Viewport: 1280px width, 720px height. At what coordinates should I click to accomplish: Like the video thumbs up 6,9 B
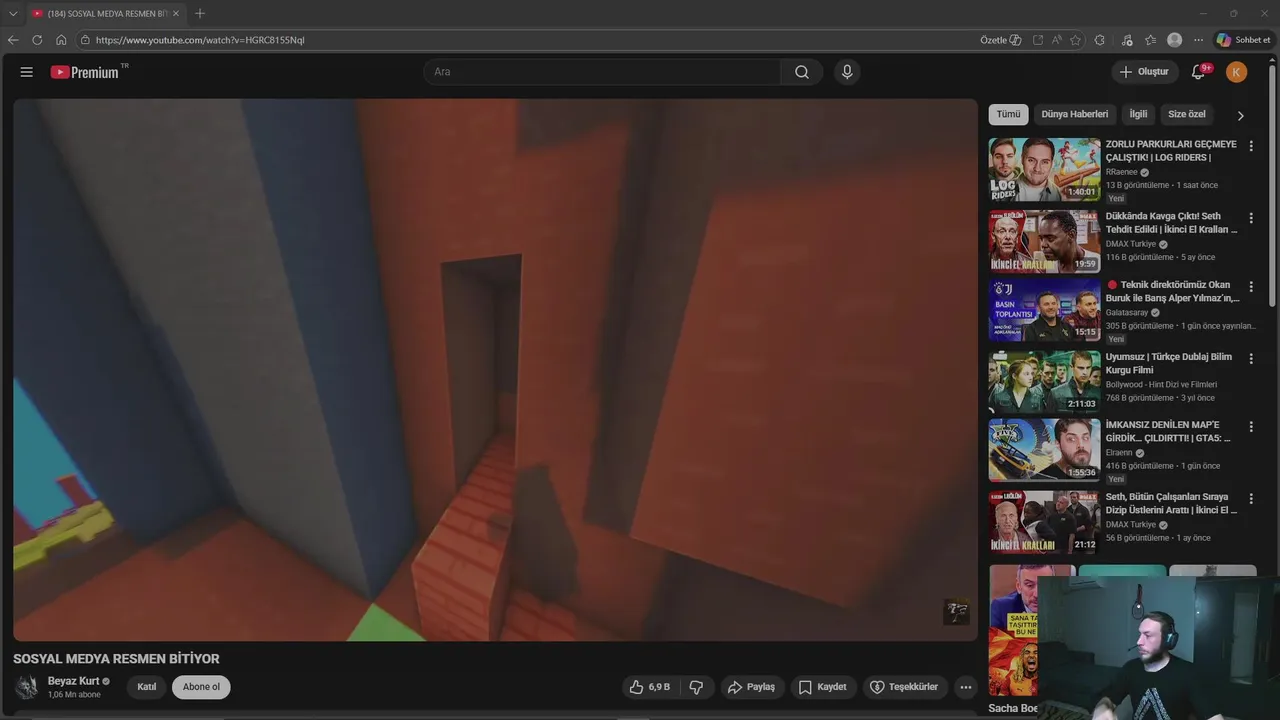(649, 687)
